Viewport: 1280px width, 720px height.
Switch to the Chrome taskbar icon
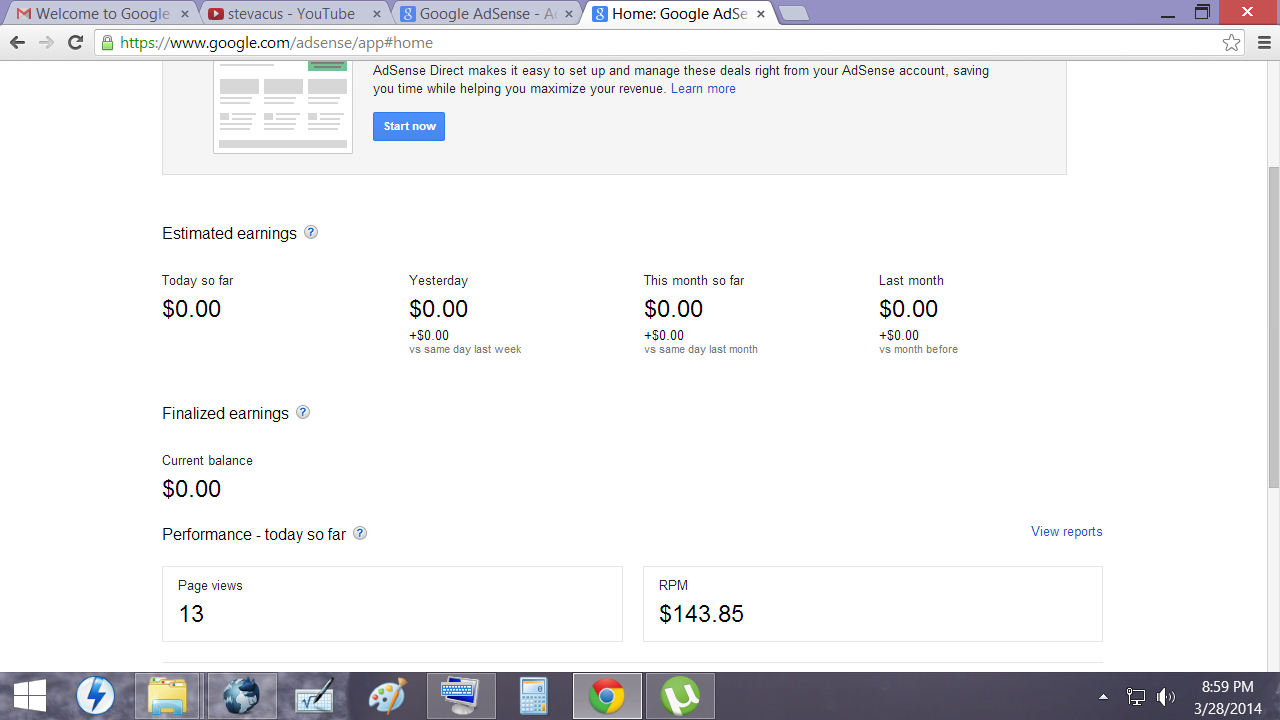point(607,696)
